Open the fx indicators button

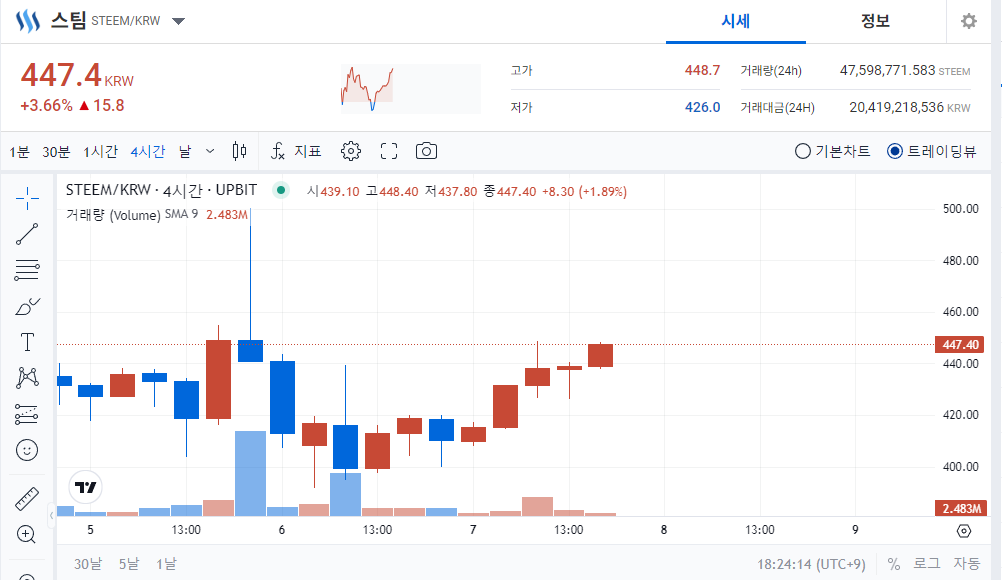(x=278, y=151)
